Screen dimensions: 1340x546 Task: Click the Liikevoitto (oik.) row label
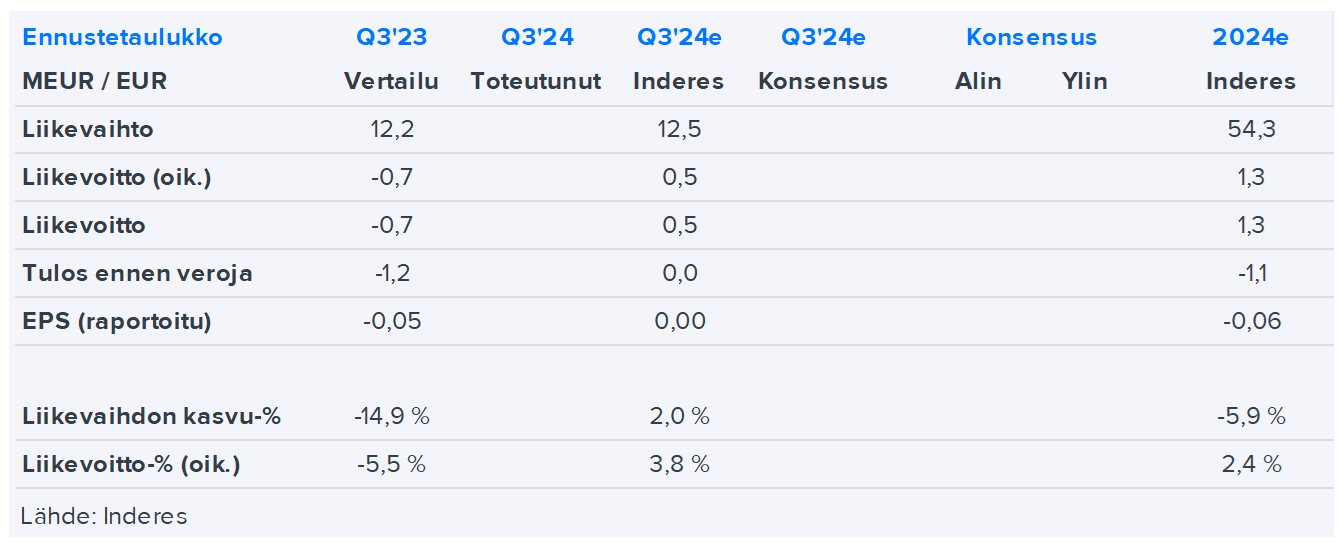click(x=117, y=177)
